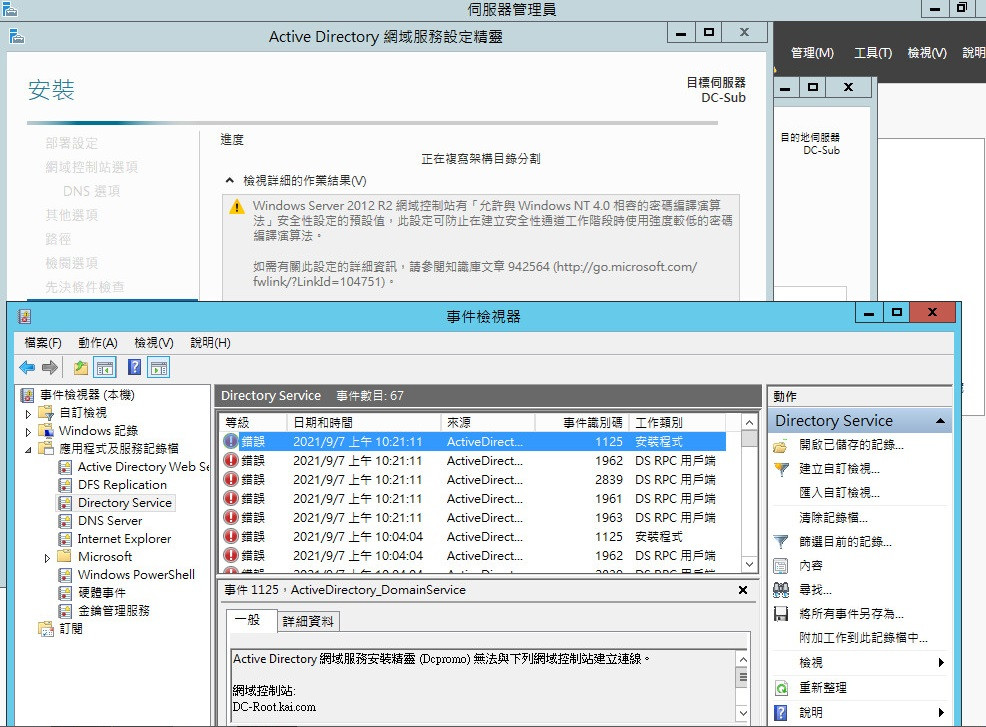Click the error icon of event 2839 row
This screenshot has height=727, width=986.
pyautogui.click(x=231, y=479)
